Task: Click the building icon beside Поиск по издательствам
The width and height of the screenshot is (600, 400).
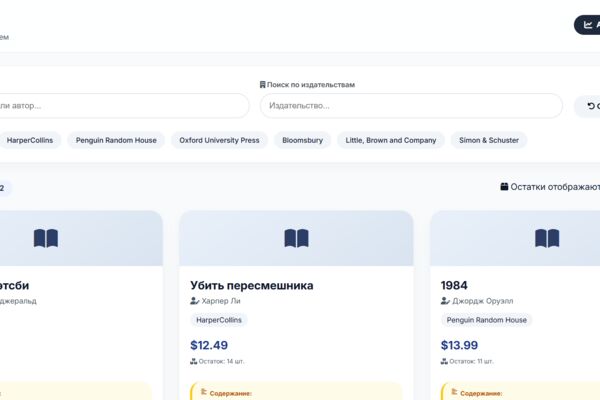Action: click(262, 85)
